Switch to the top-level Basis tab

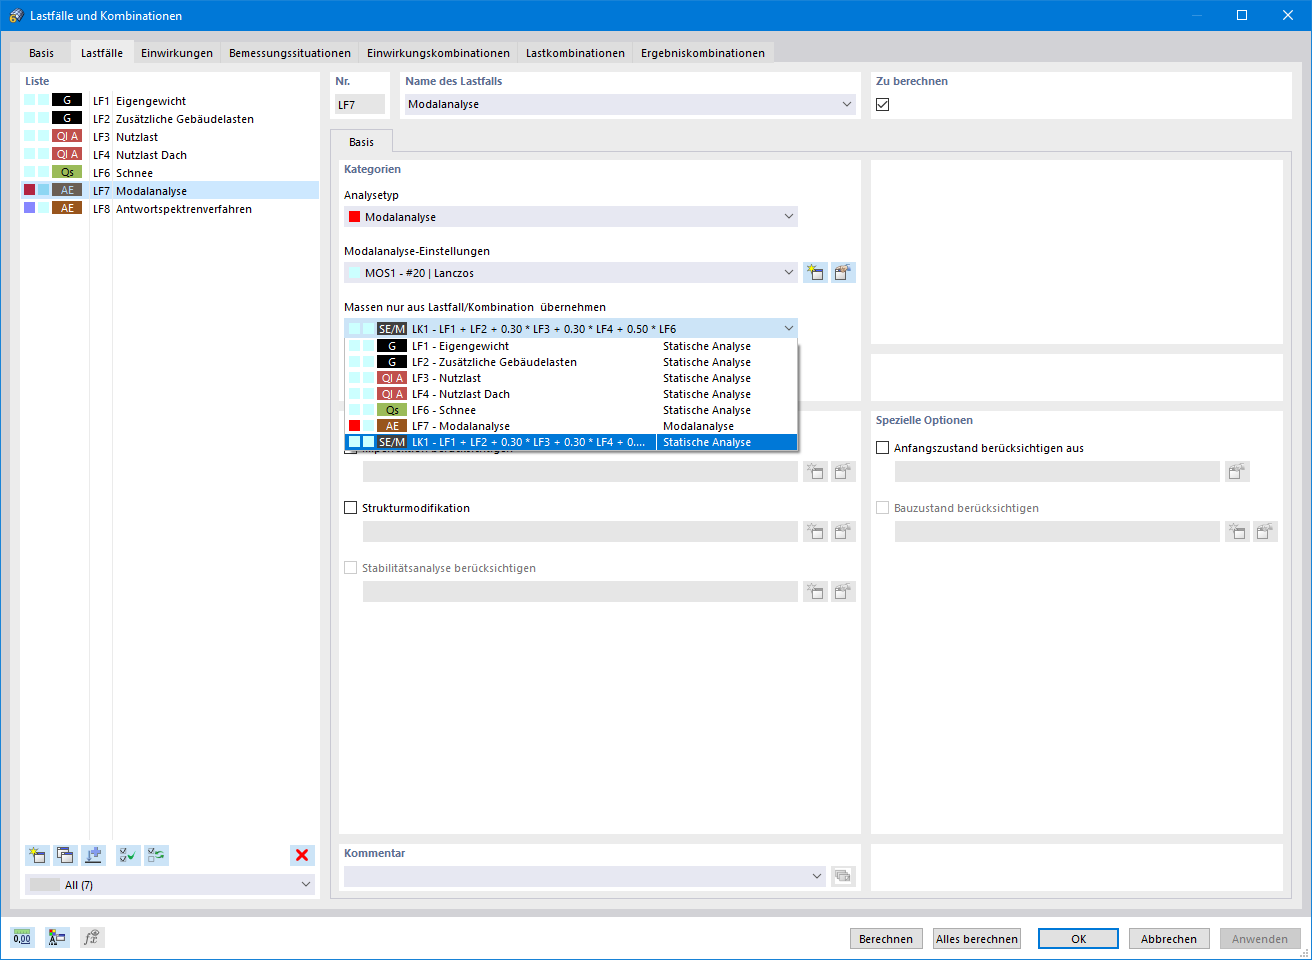pyautogui.click(x=42, y=53)
